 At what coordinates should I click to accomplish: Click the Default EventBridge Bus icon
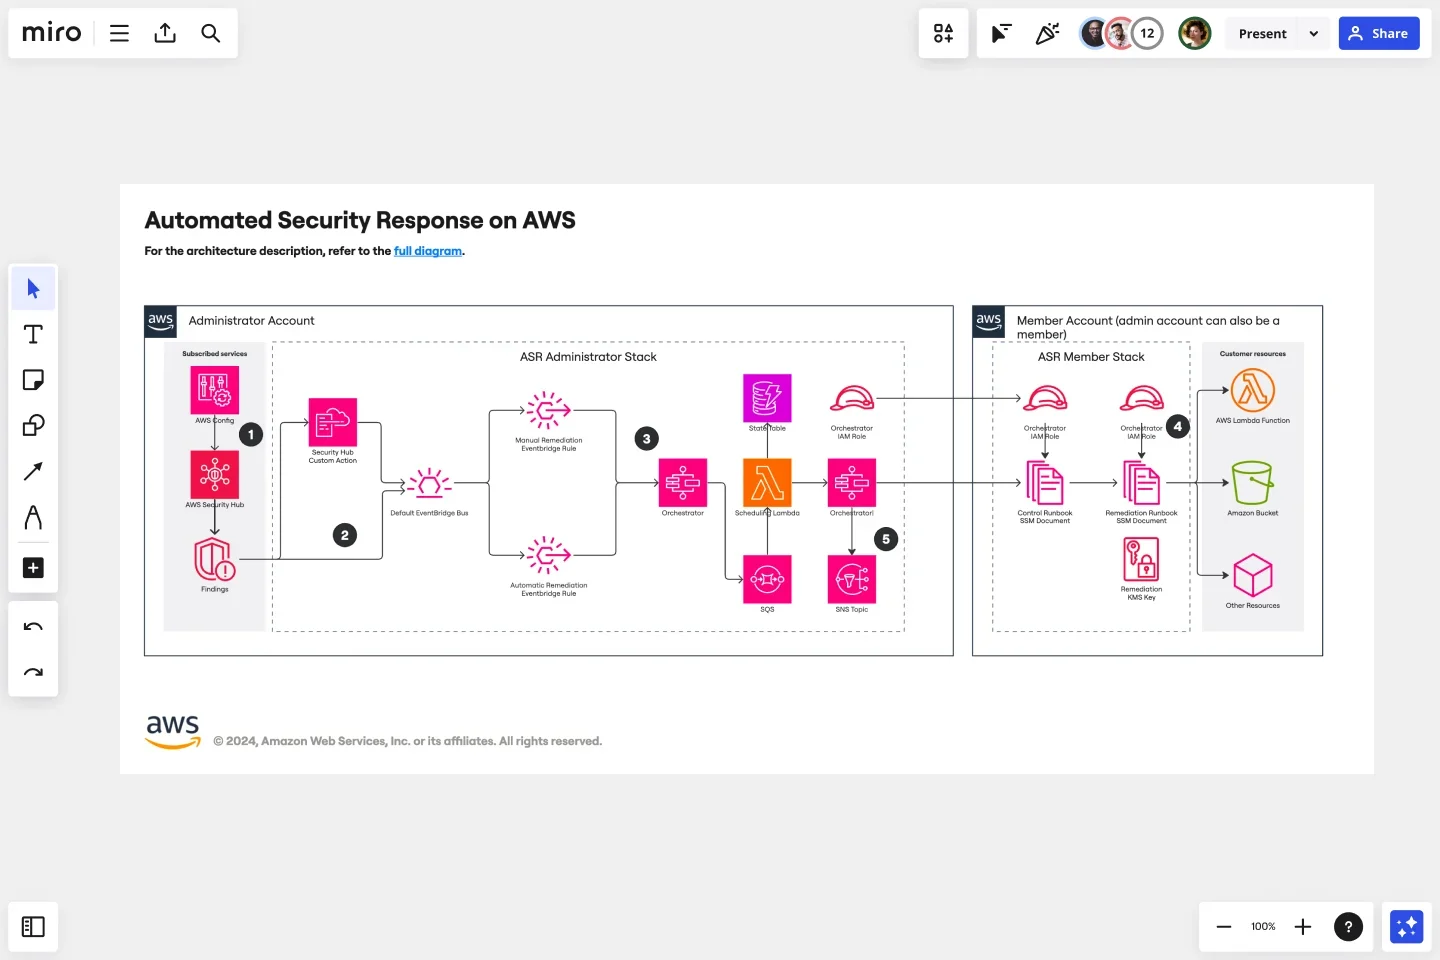(429, 485)
